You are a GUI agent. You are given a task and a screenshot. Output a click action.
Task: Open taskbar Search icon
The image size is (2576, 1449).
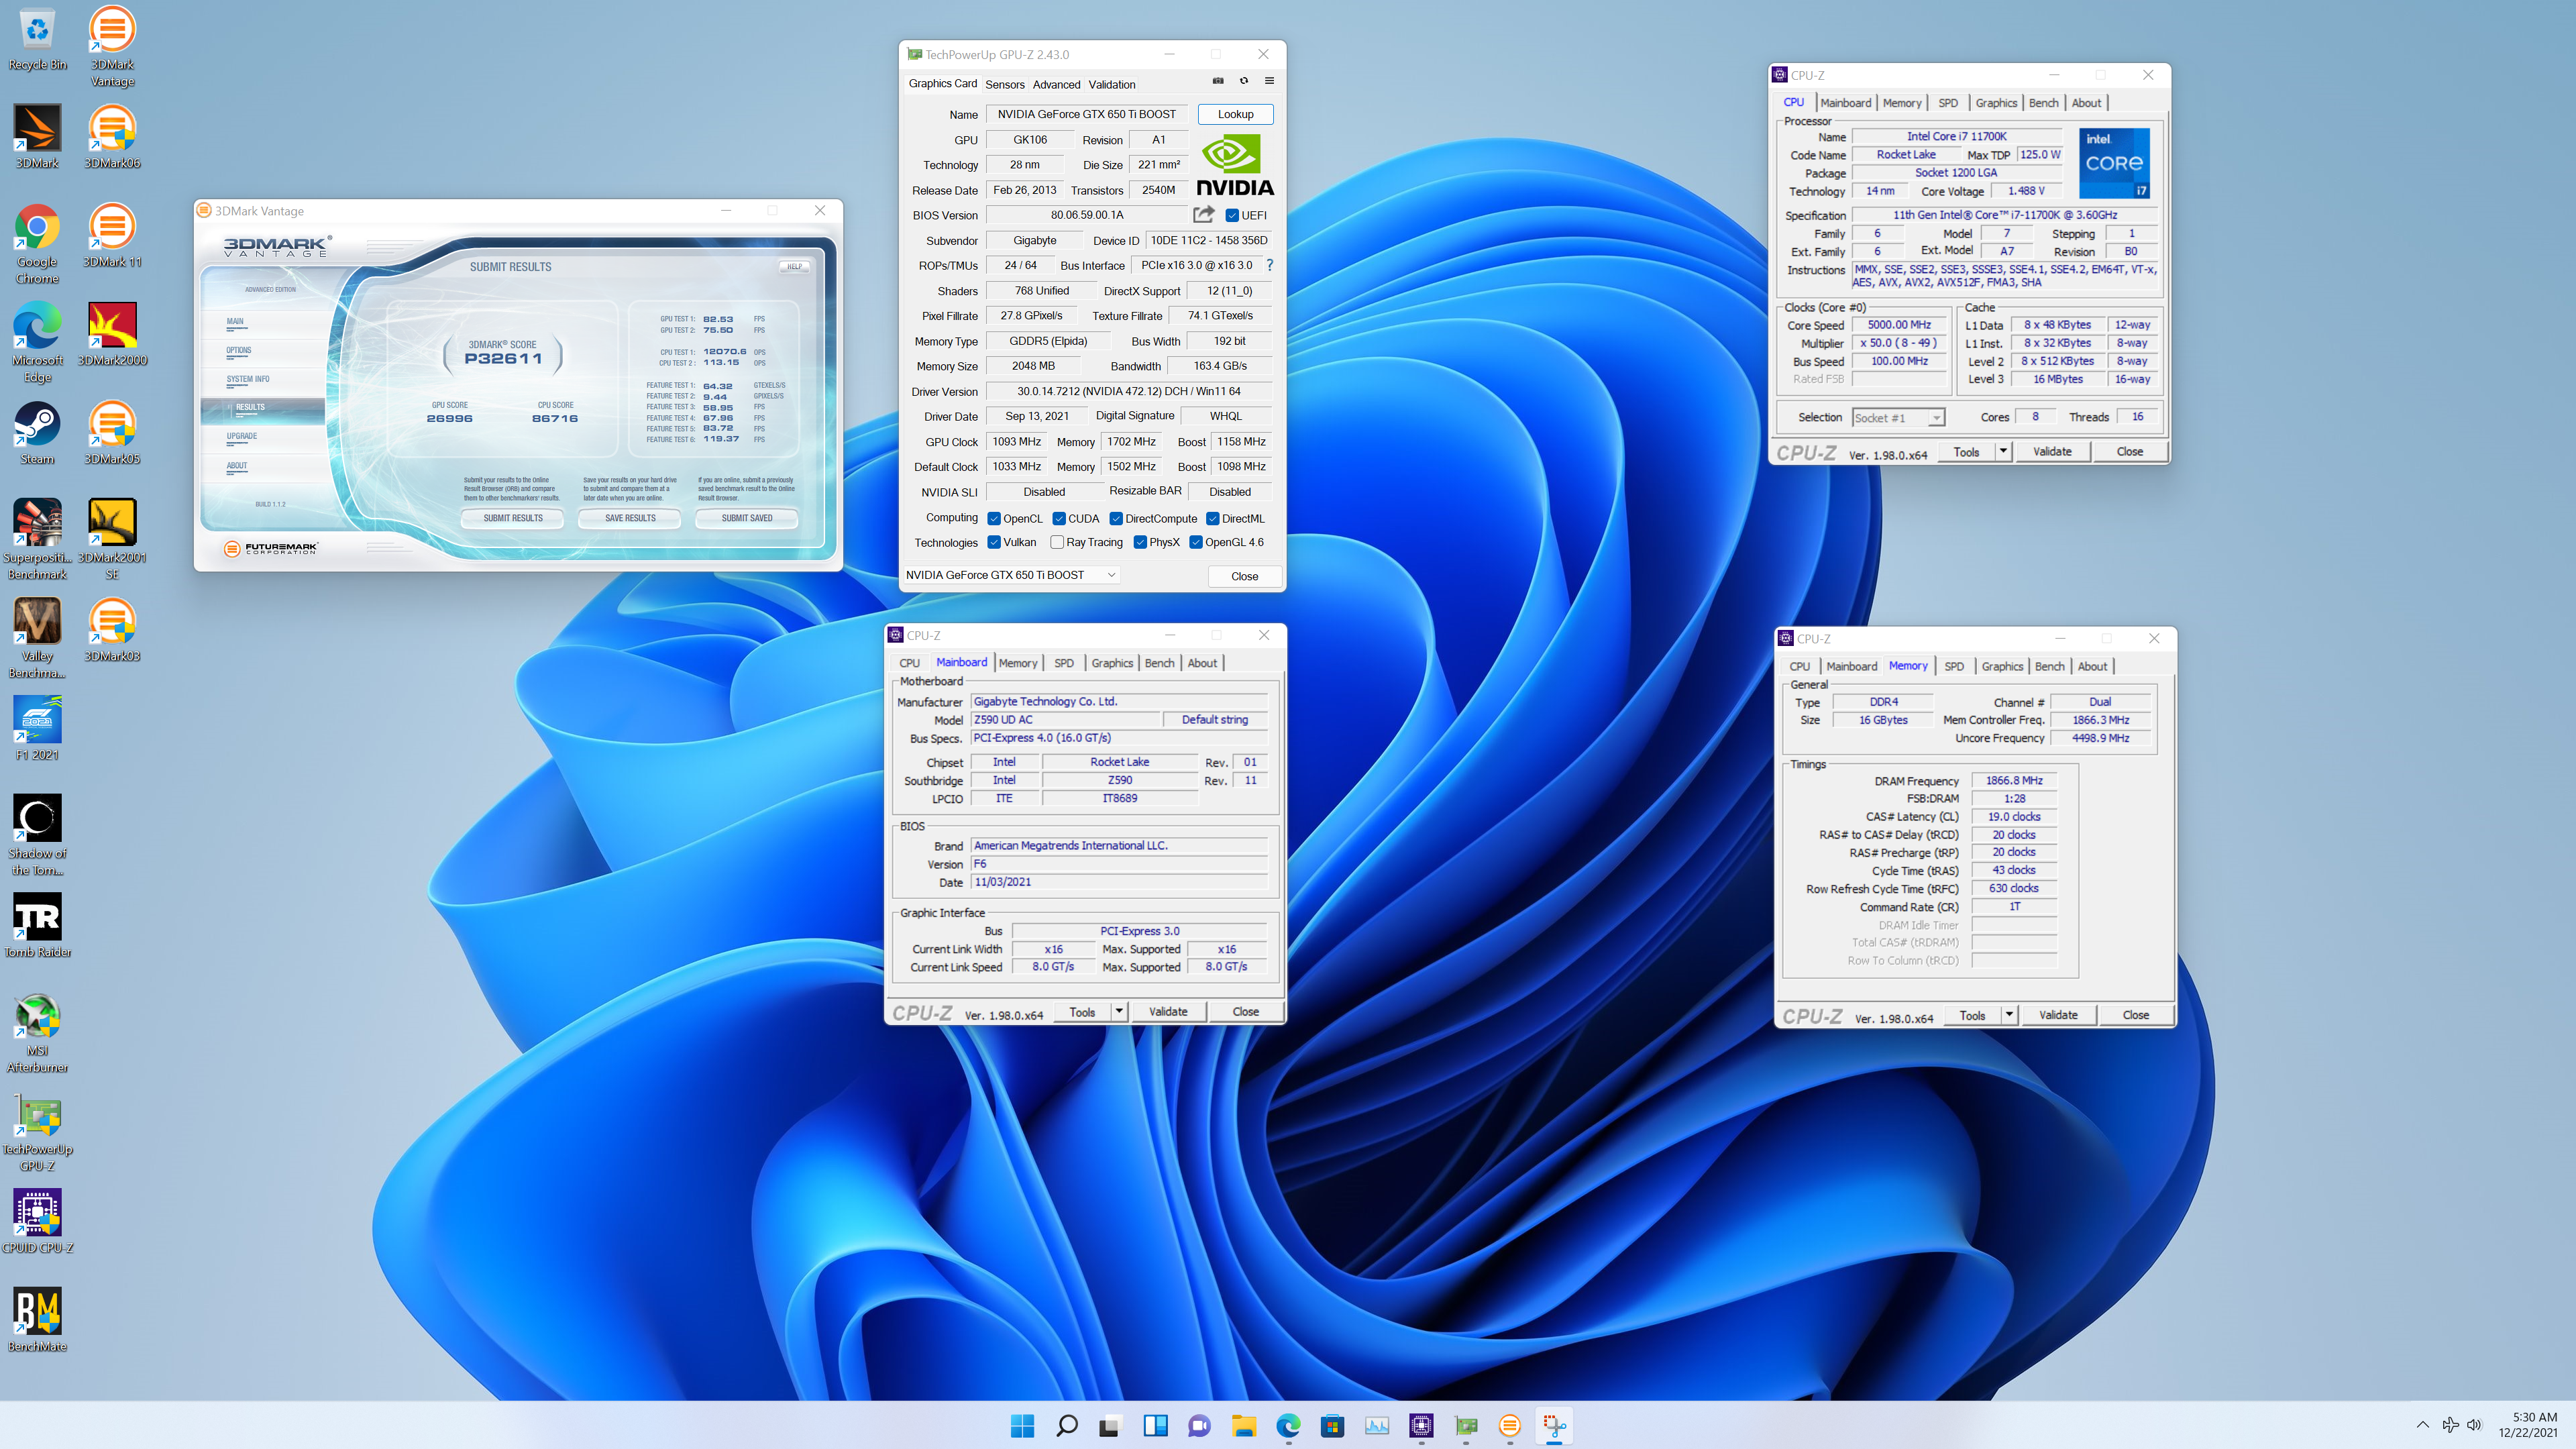1066,1426
